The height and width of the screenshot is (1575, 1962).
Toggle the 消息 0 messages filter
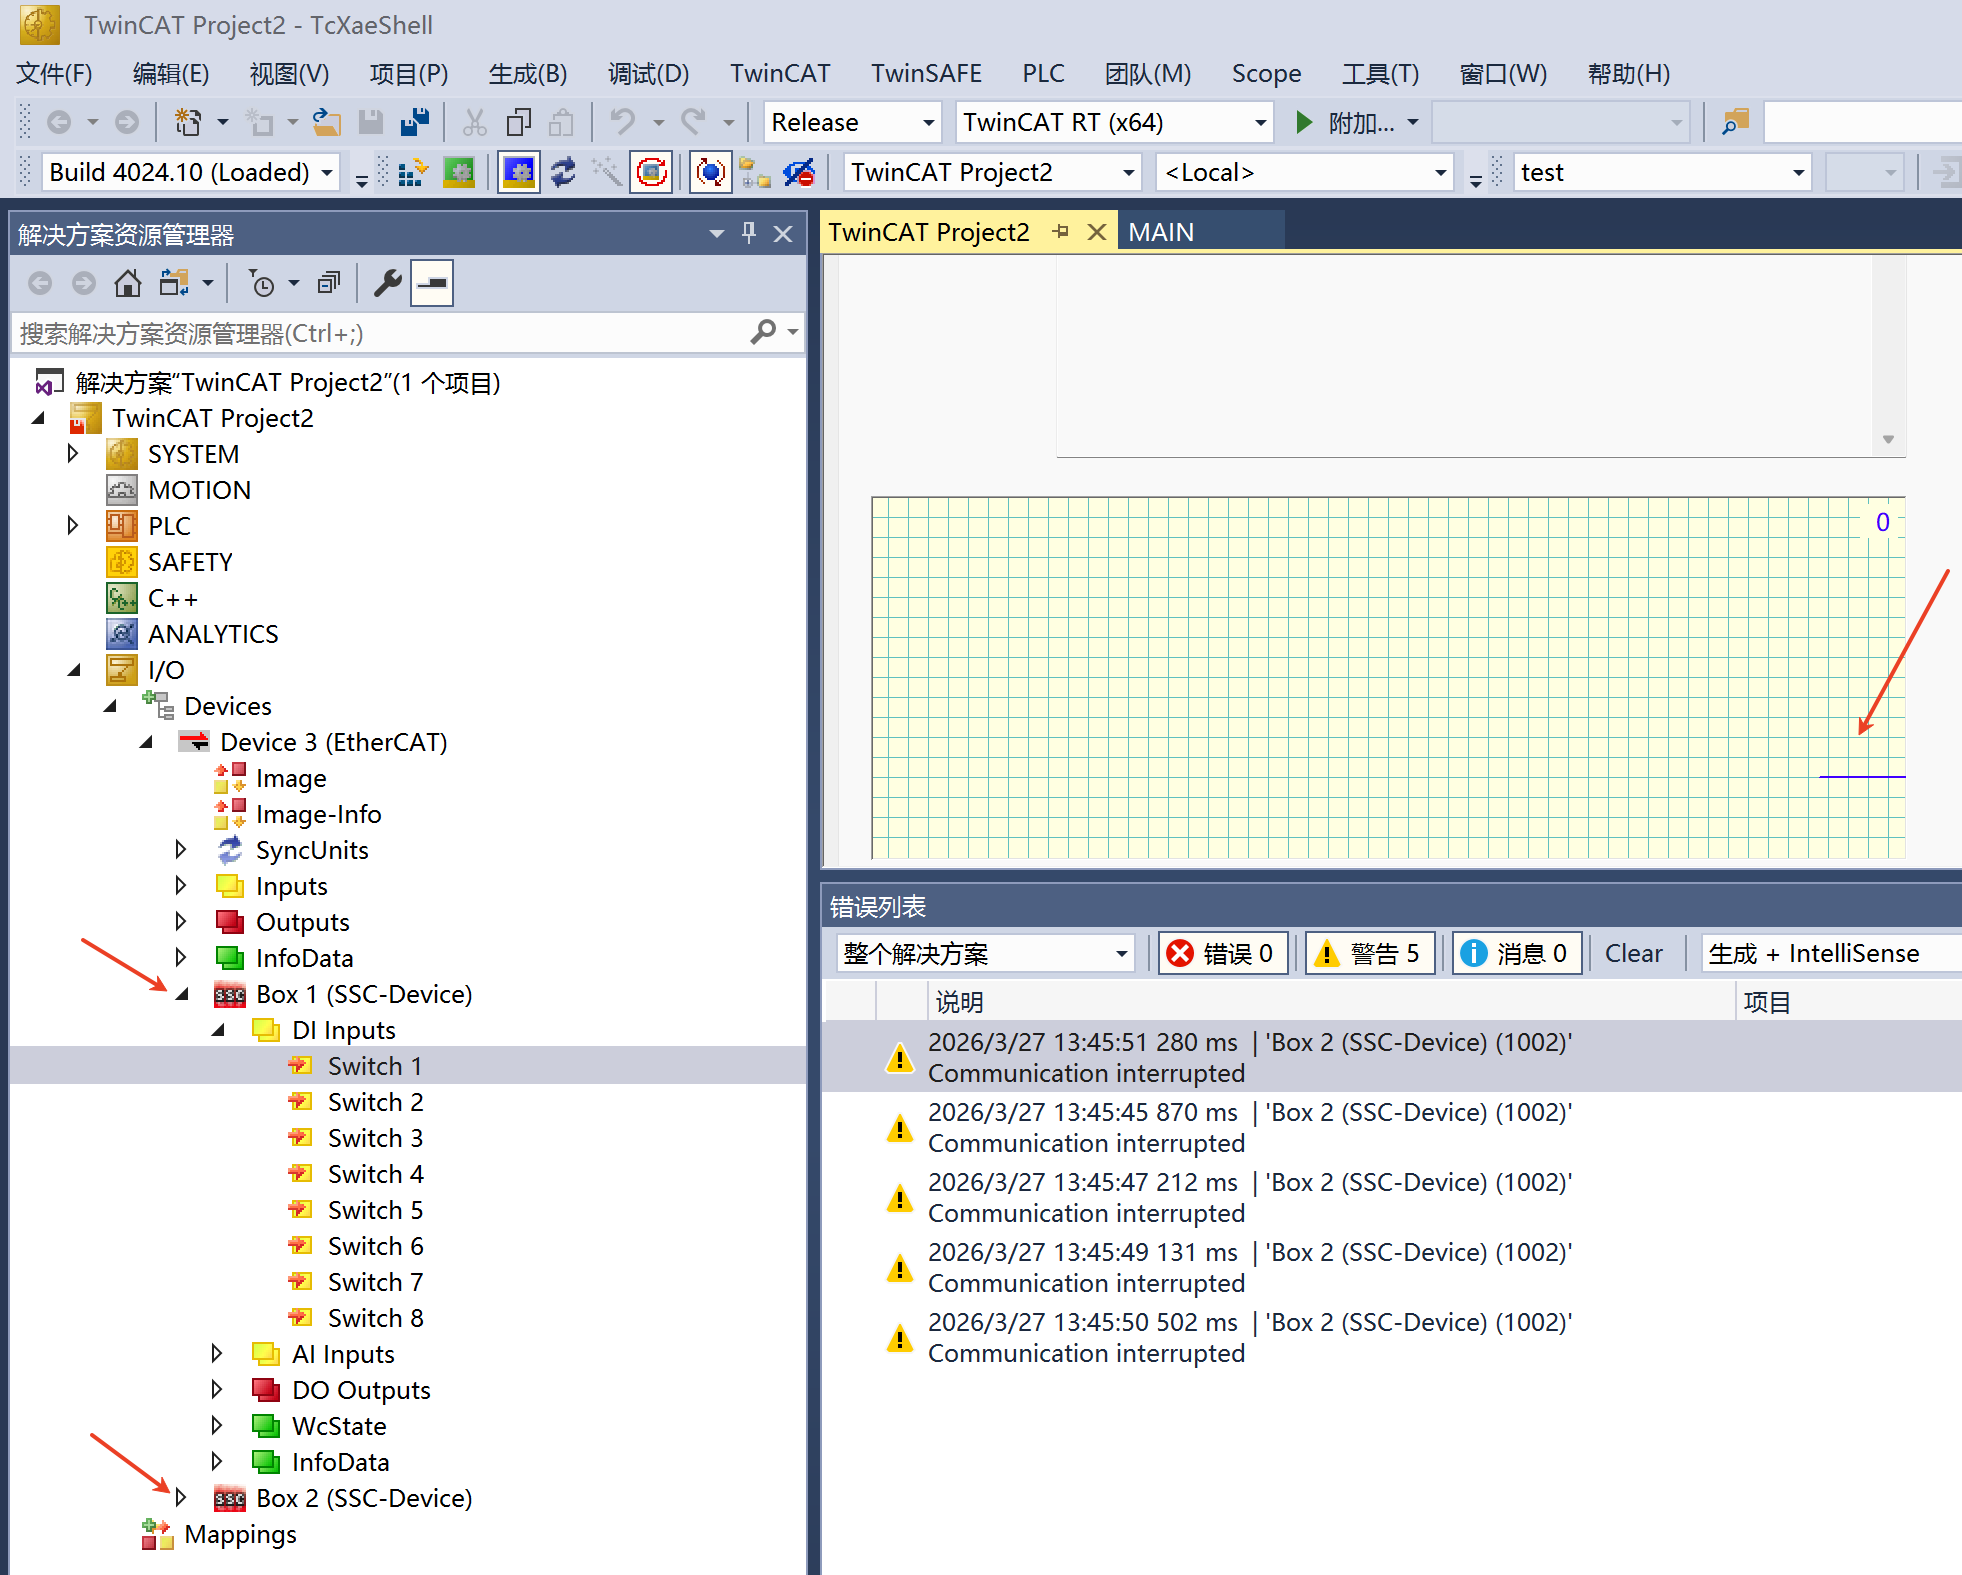[x=1516, y=953]
